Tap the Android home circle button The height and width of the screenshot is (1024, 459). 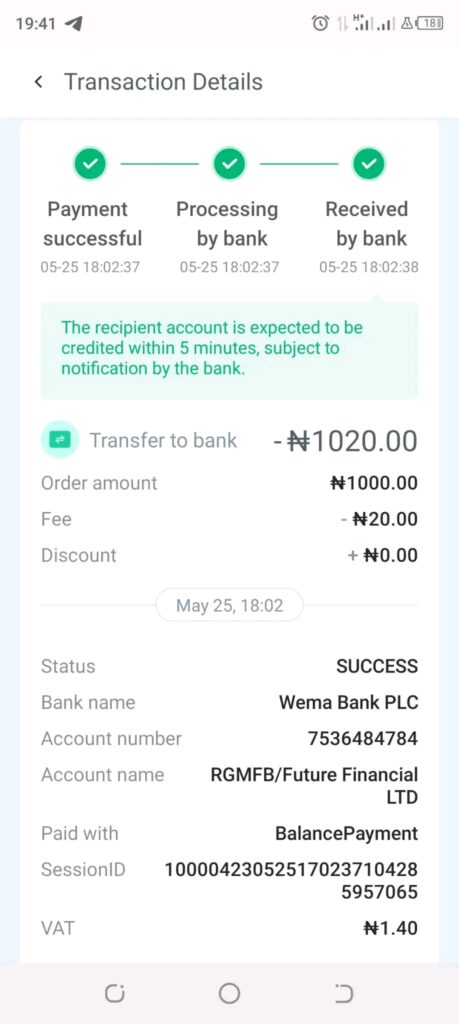229,994
